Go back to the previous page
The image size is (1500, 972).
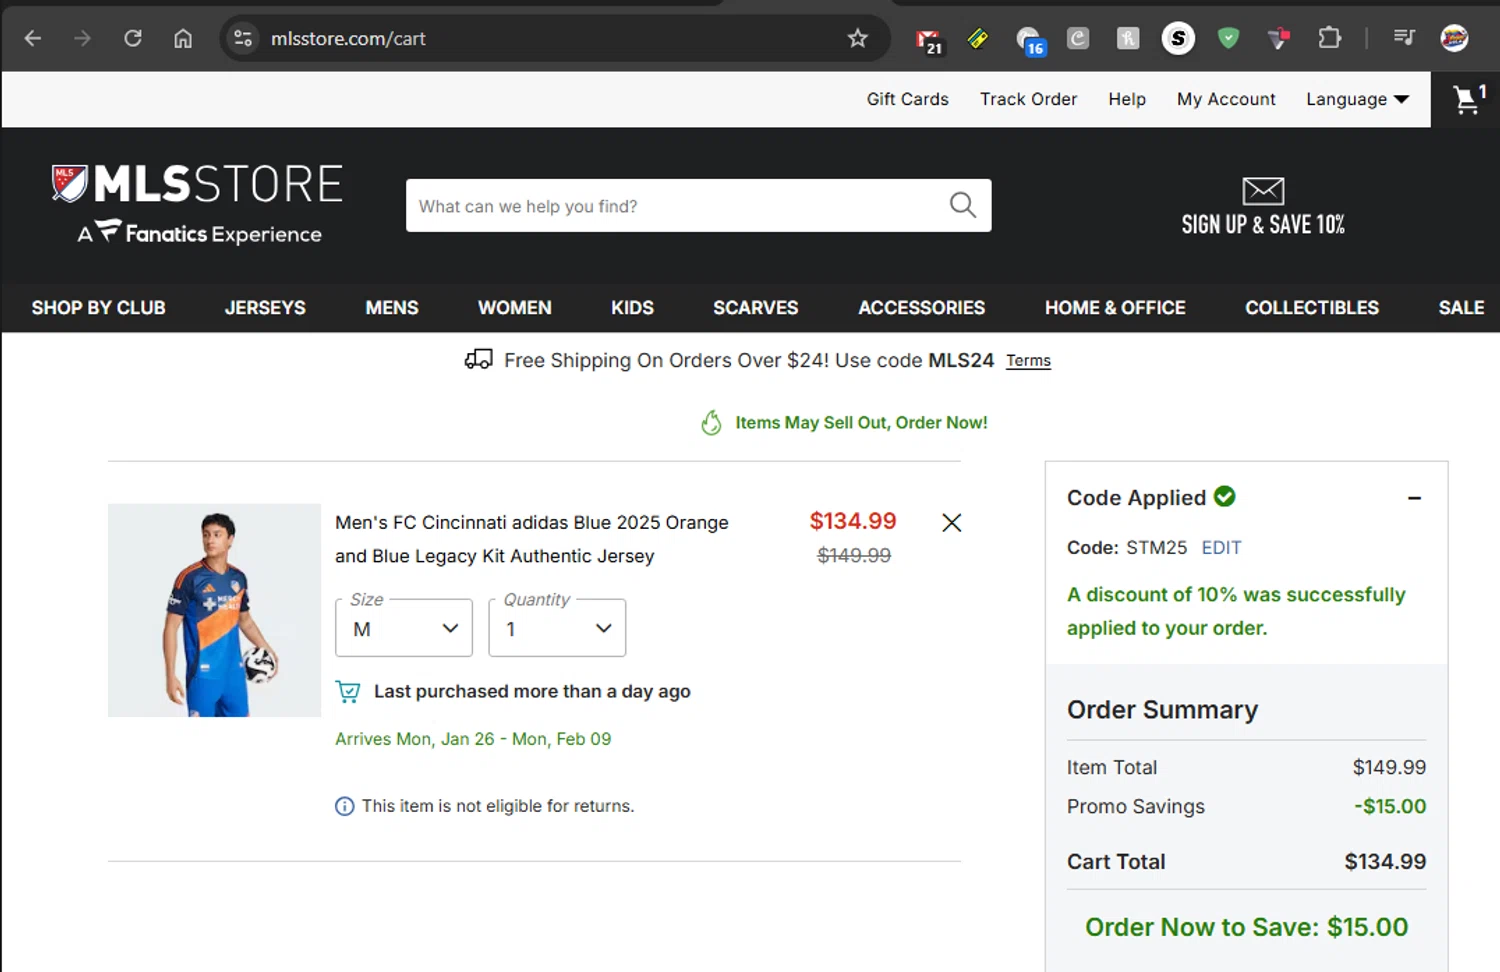(33, 39)
